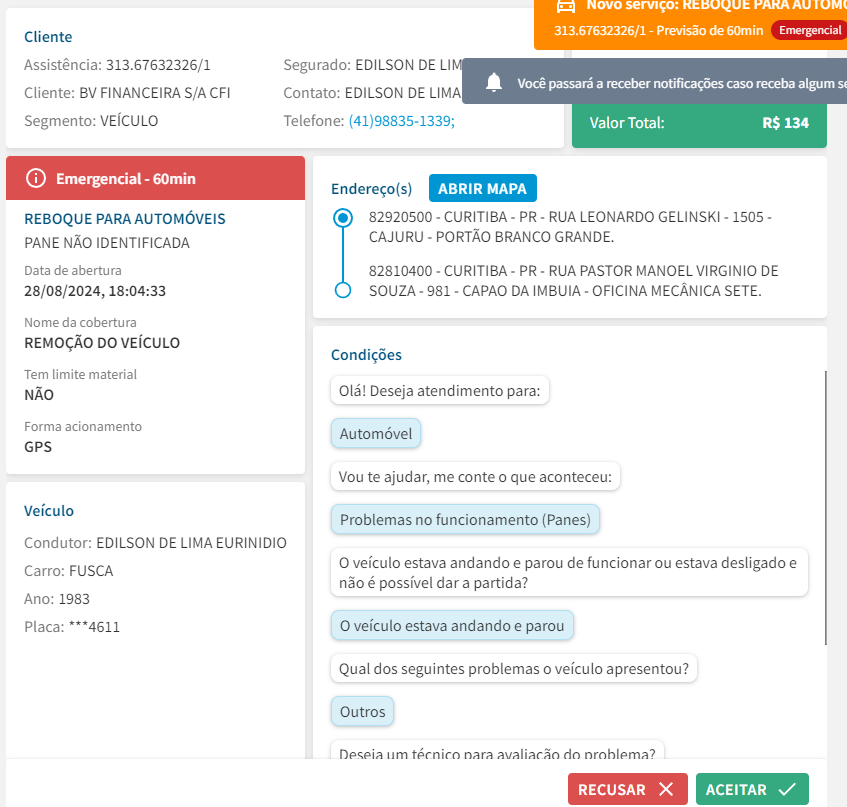Click the hollow destination marker on the route
This screenshot has height=807, width=847.
click(x=343, y=290)
